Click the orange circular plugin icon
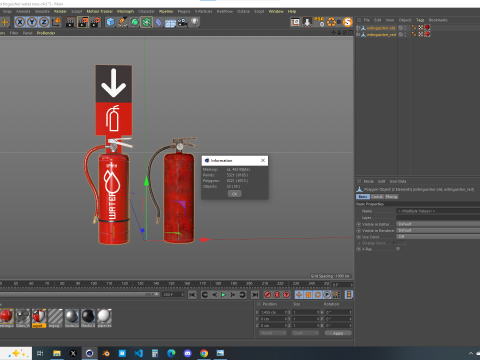Image resolution: width=480 pixels, height=360 pixels. coord(332,22)
